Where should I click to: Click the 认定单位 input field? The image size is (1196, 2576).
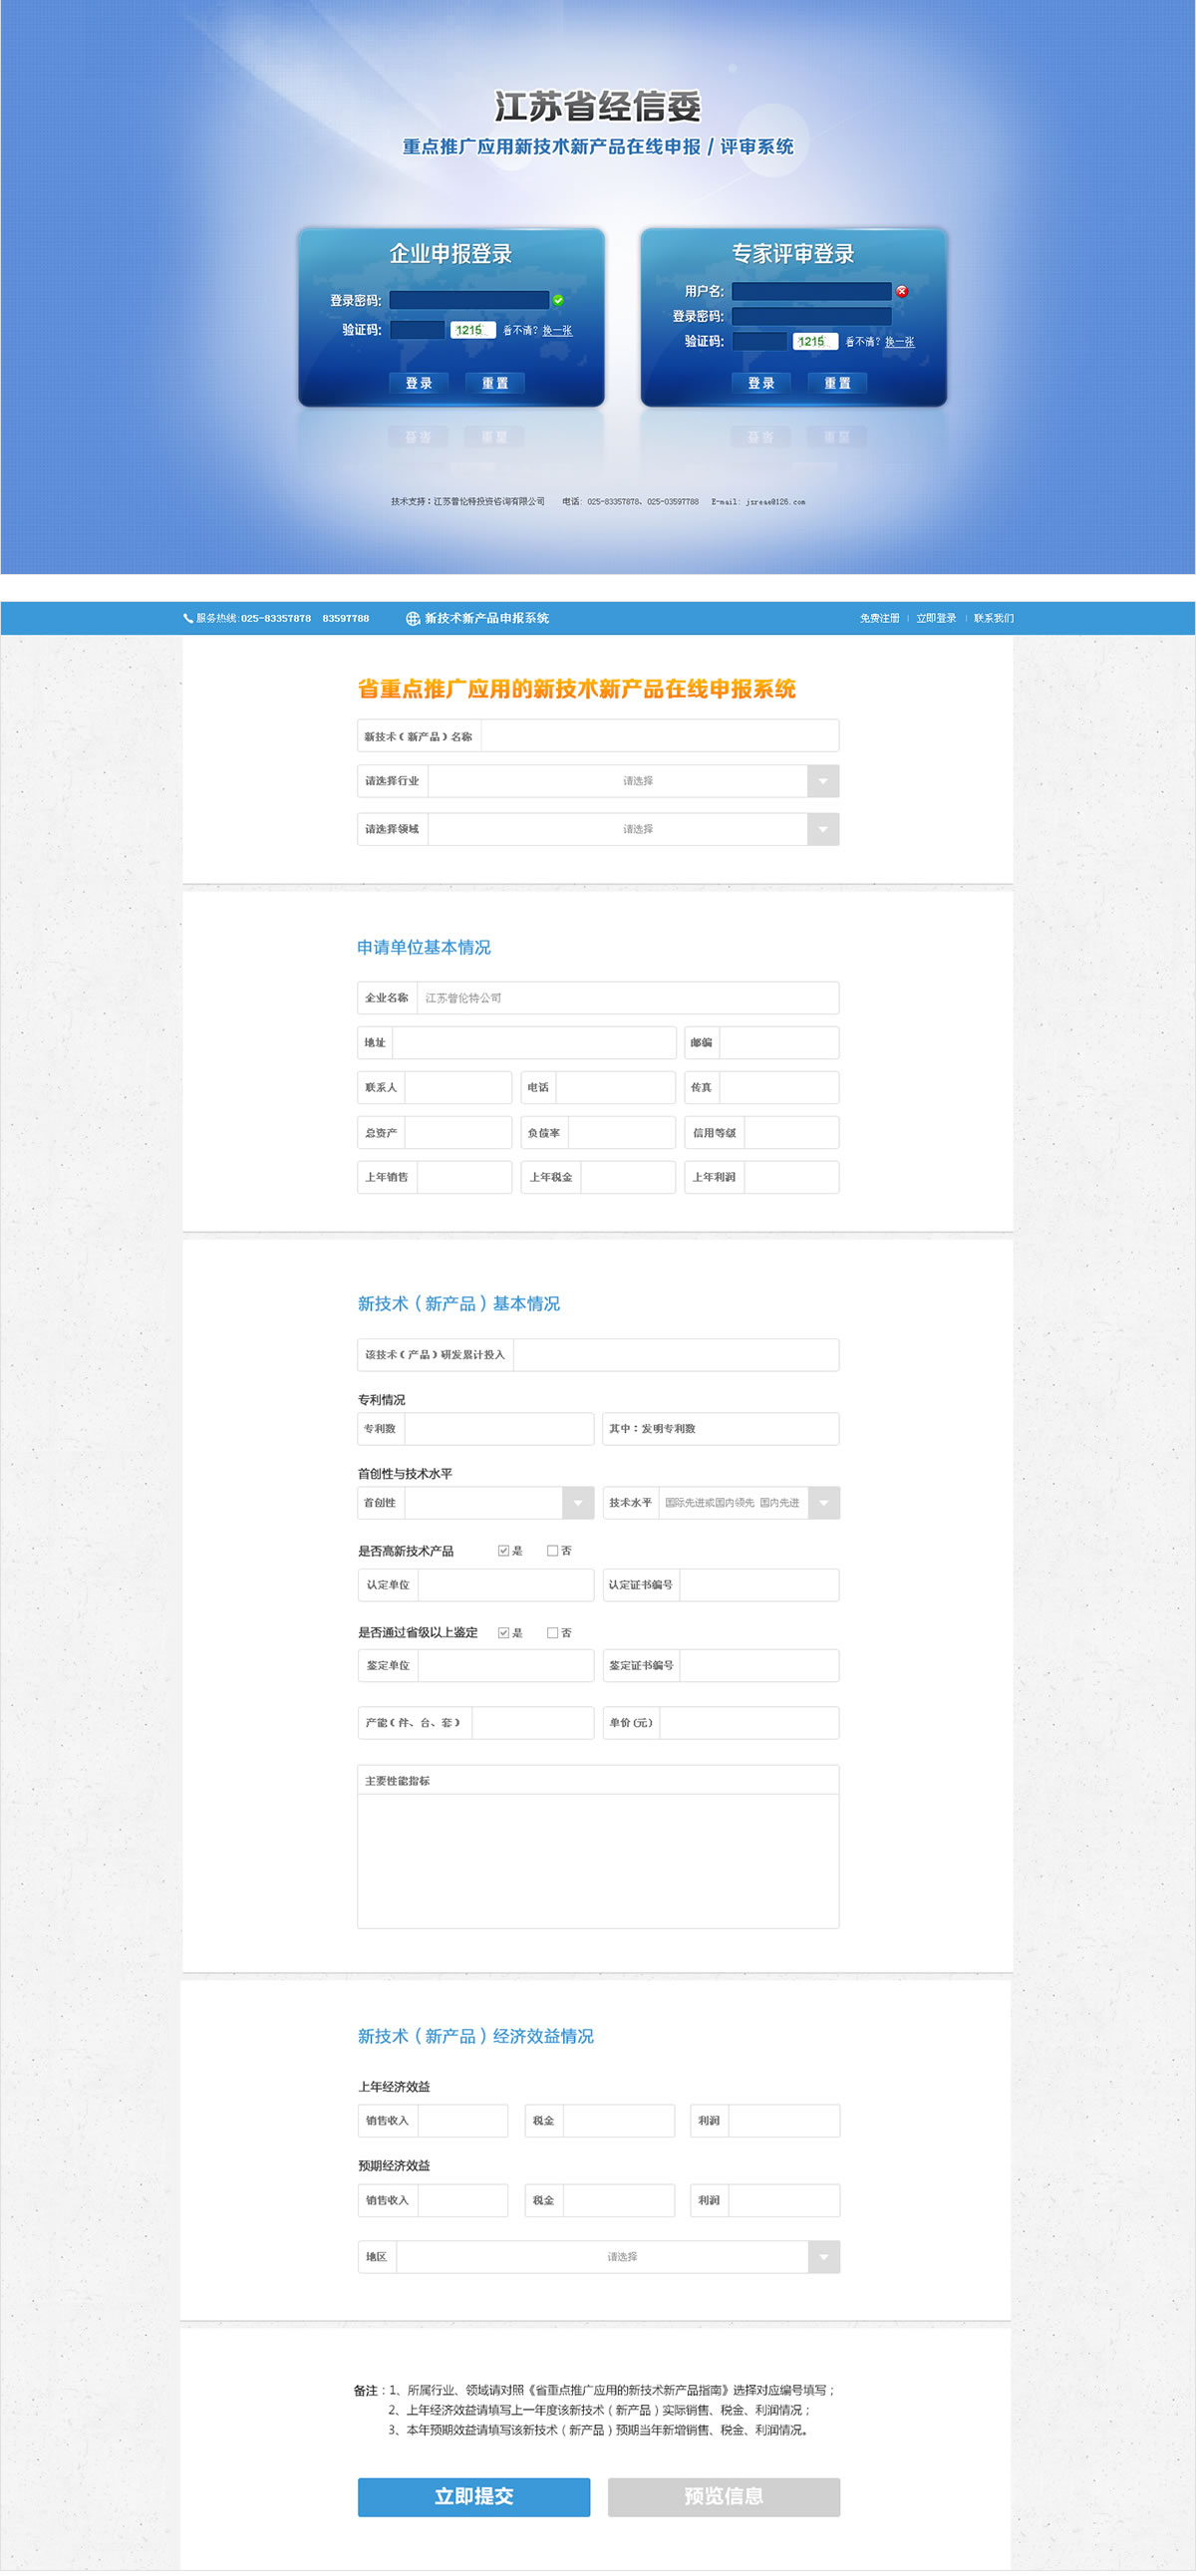(x=506, y=1585)
